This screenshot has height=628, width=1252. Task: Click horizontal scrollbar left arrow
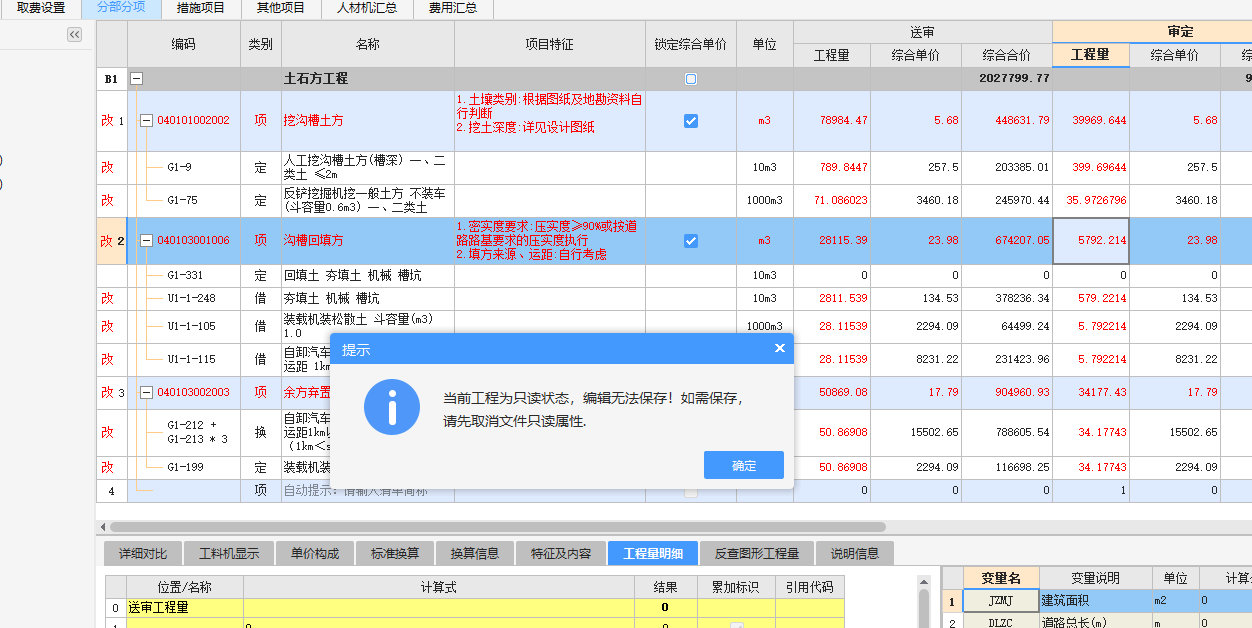(x=102, y=526)
